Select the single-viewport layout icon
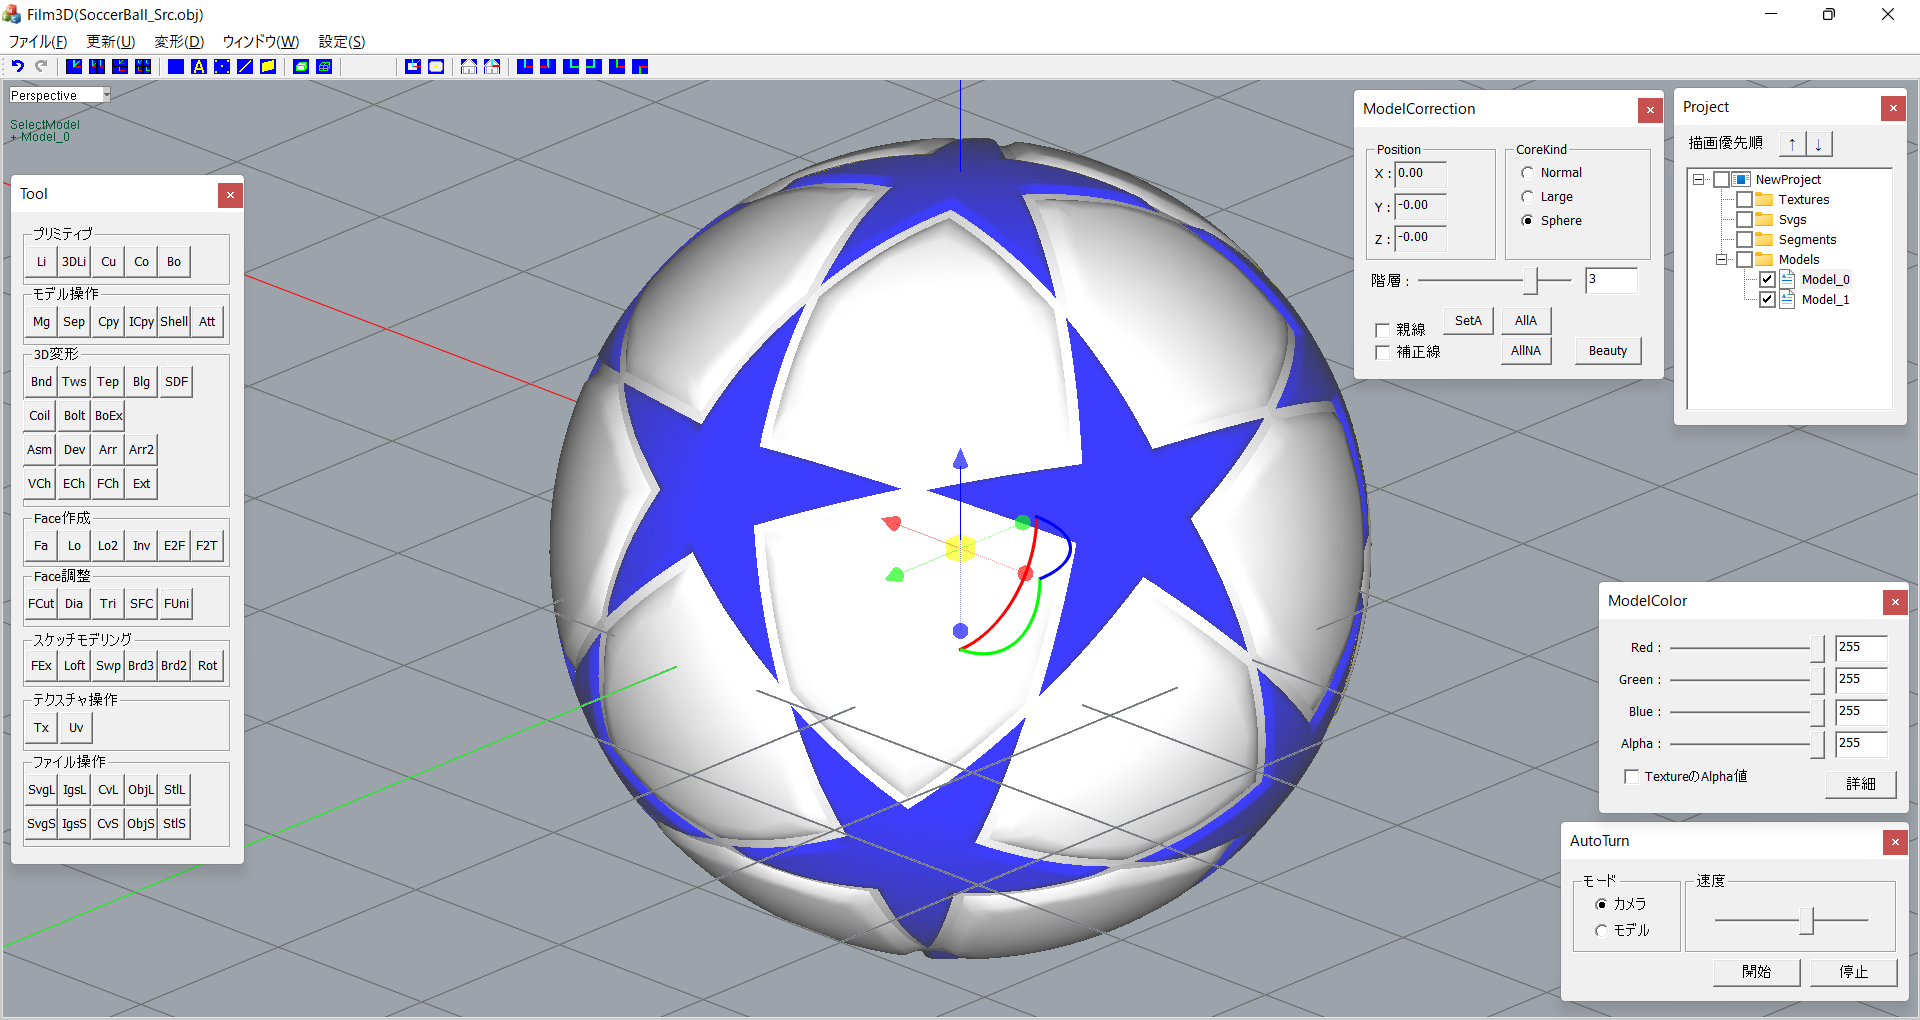This screenshot has width=1920, height=1020. tap(74, 66)
